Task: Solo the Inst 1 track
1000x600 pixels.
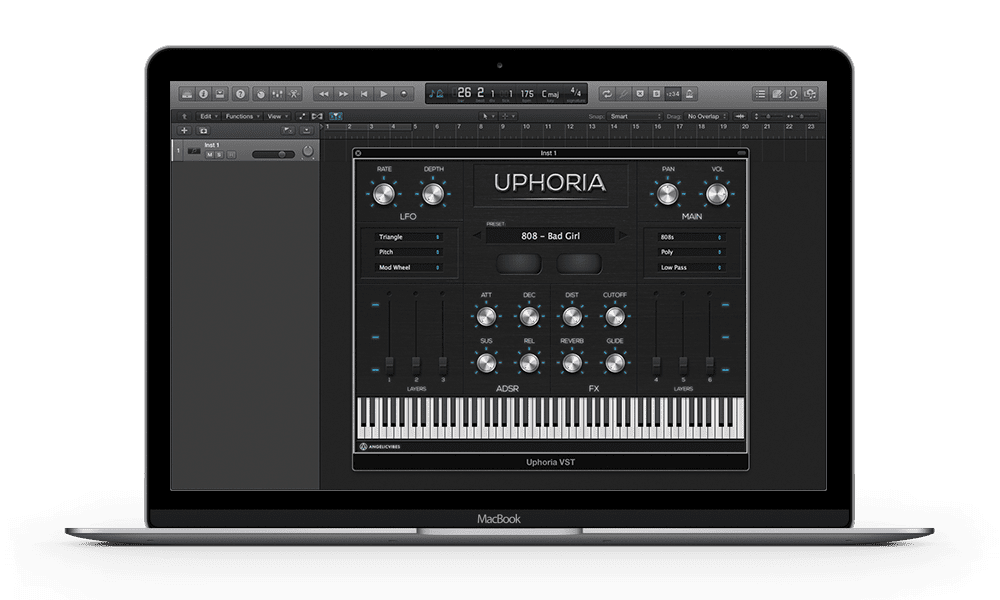Action: coord(219,155)
